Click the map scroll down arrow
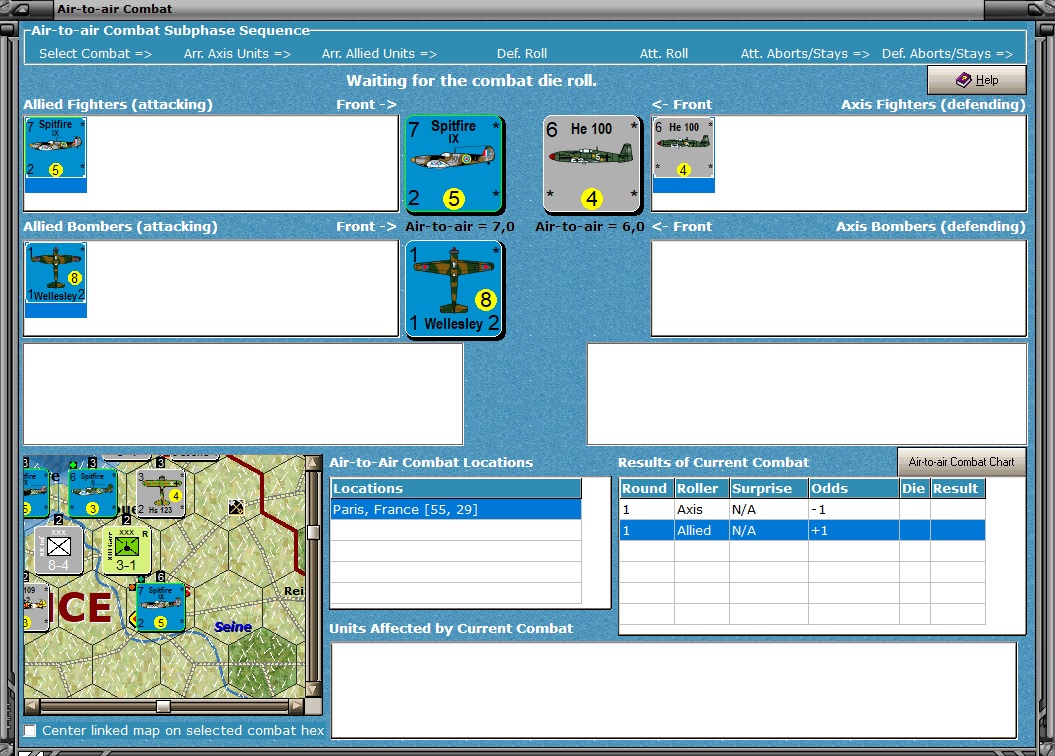Viewport: 1055px width, 756px height. tap(313, 689)
